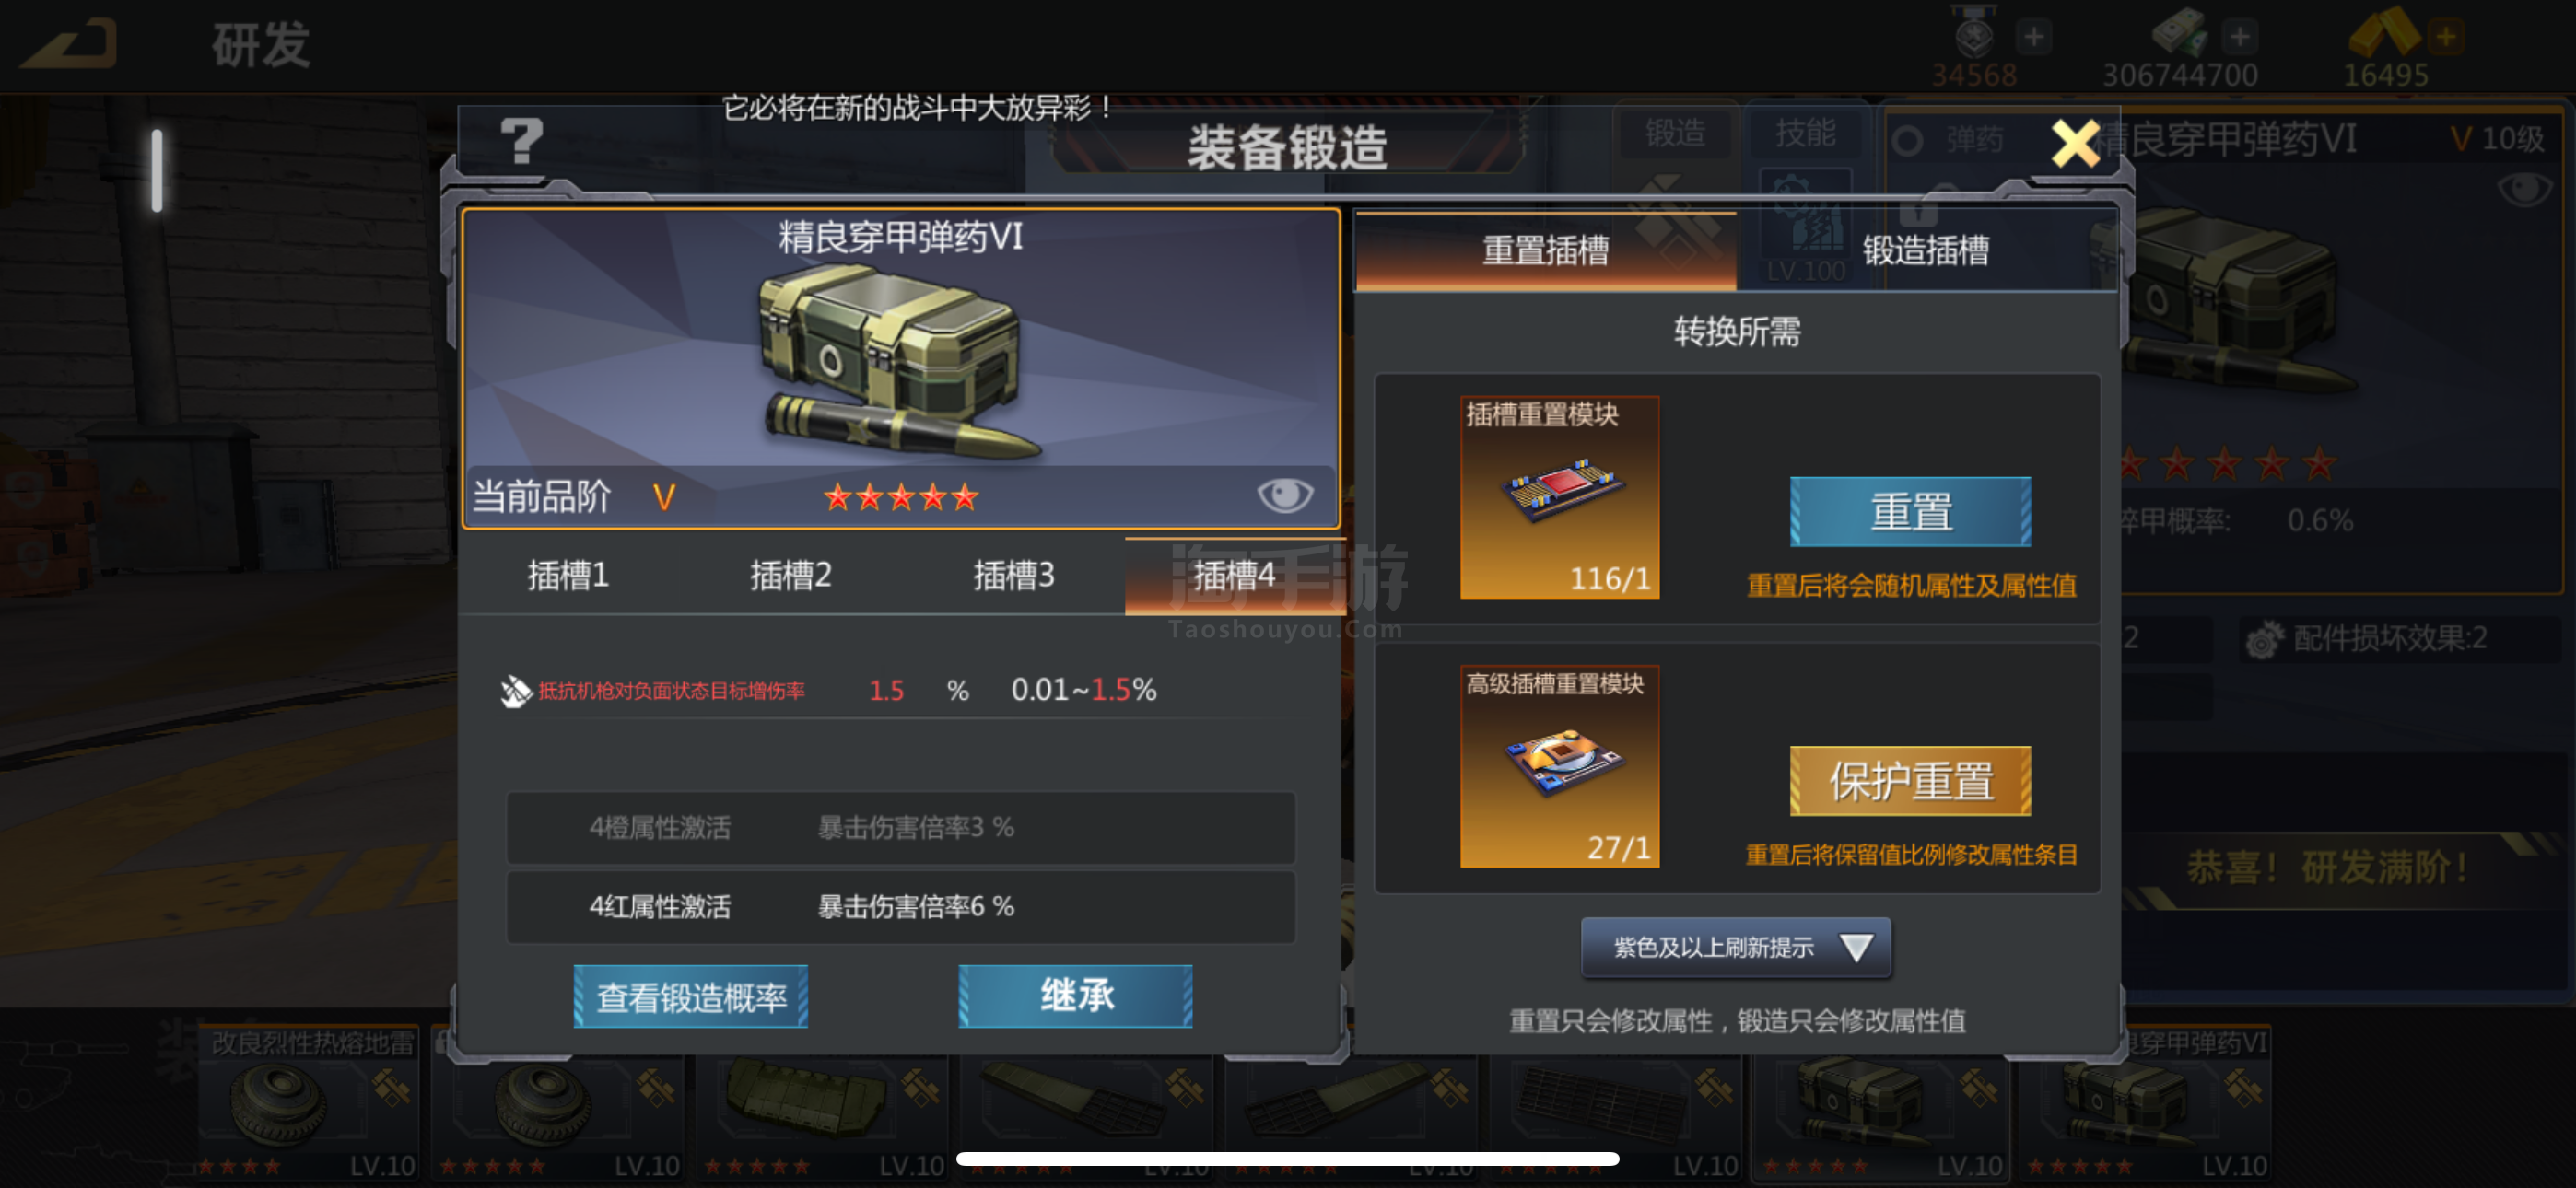Screen dimensions: 2576x1188
Task: Add gold bars with plus icon
Action: [2446, 37]
